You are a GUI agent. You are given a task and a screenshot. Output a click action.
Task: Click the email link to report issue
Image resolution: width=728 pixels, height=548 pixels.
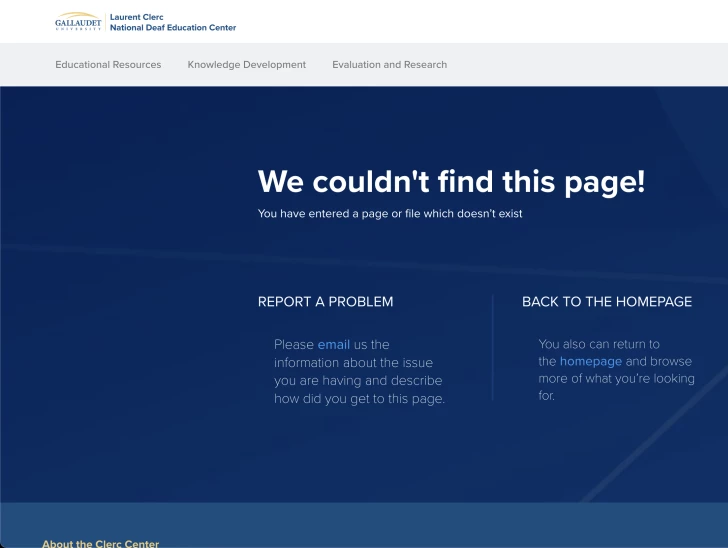[334, 345]
